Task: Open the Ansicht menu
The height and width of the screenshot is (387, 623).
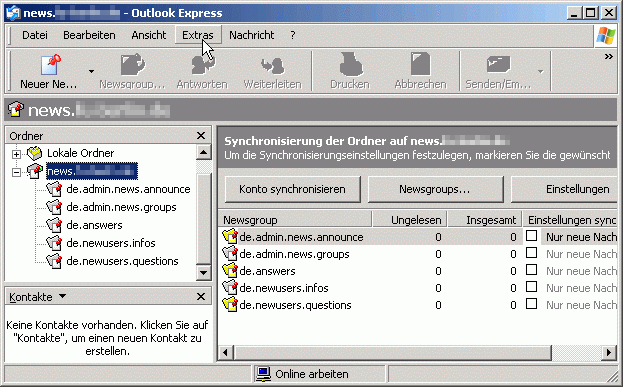Action: click(x=149, y=35)
